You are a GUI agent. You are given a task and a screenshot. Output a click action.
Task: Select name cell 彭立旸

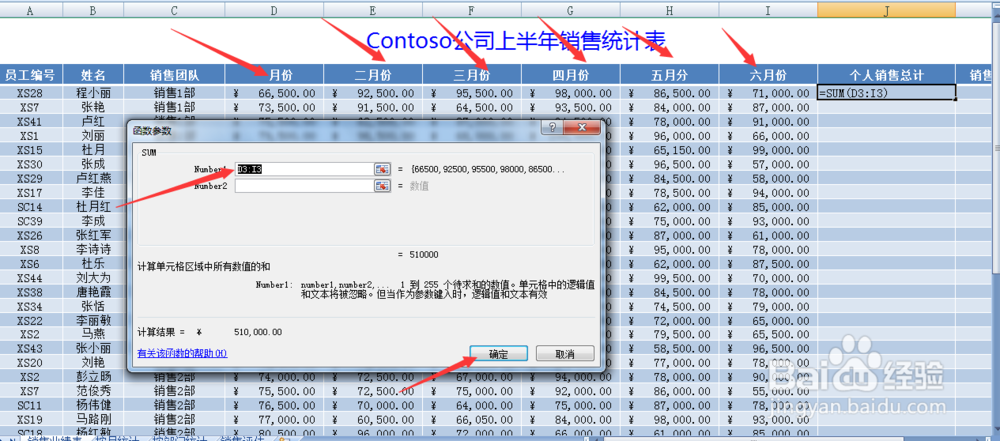[x=93, y=377]
